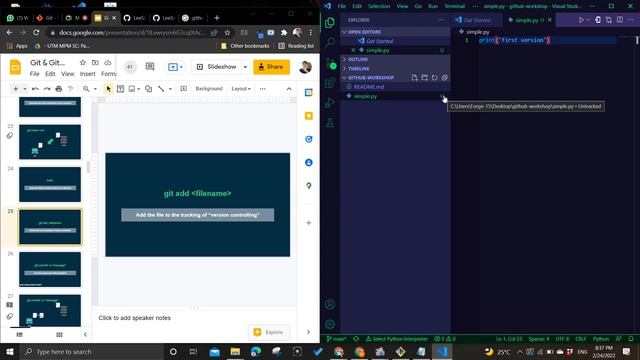Viewport: 640px width, 360px height.
Task: Click Type here to search box
Action: click(92, 351)
